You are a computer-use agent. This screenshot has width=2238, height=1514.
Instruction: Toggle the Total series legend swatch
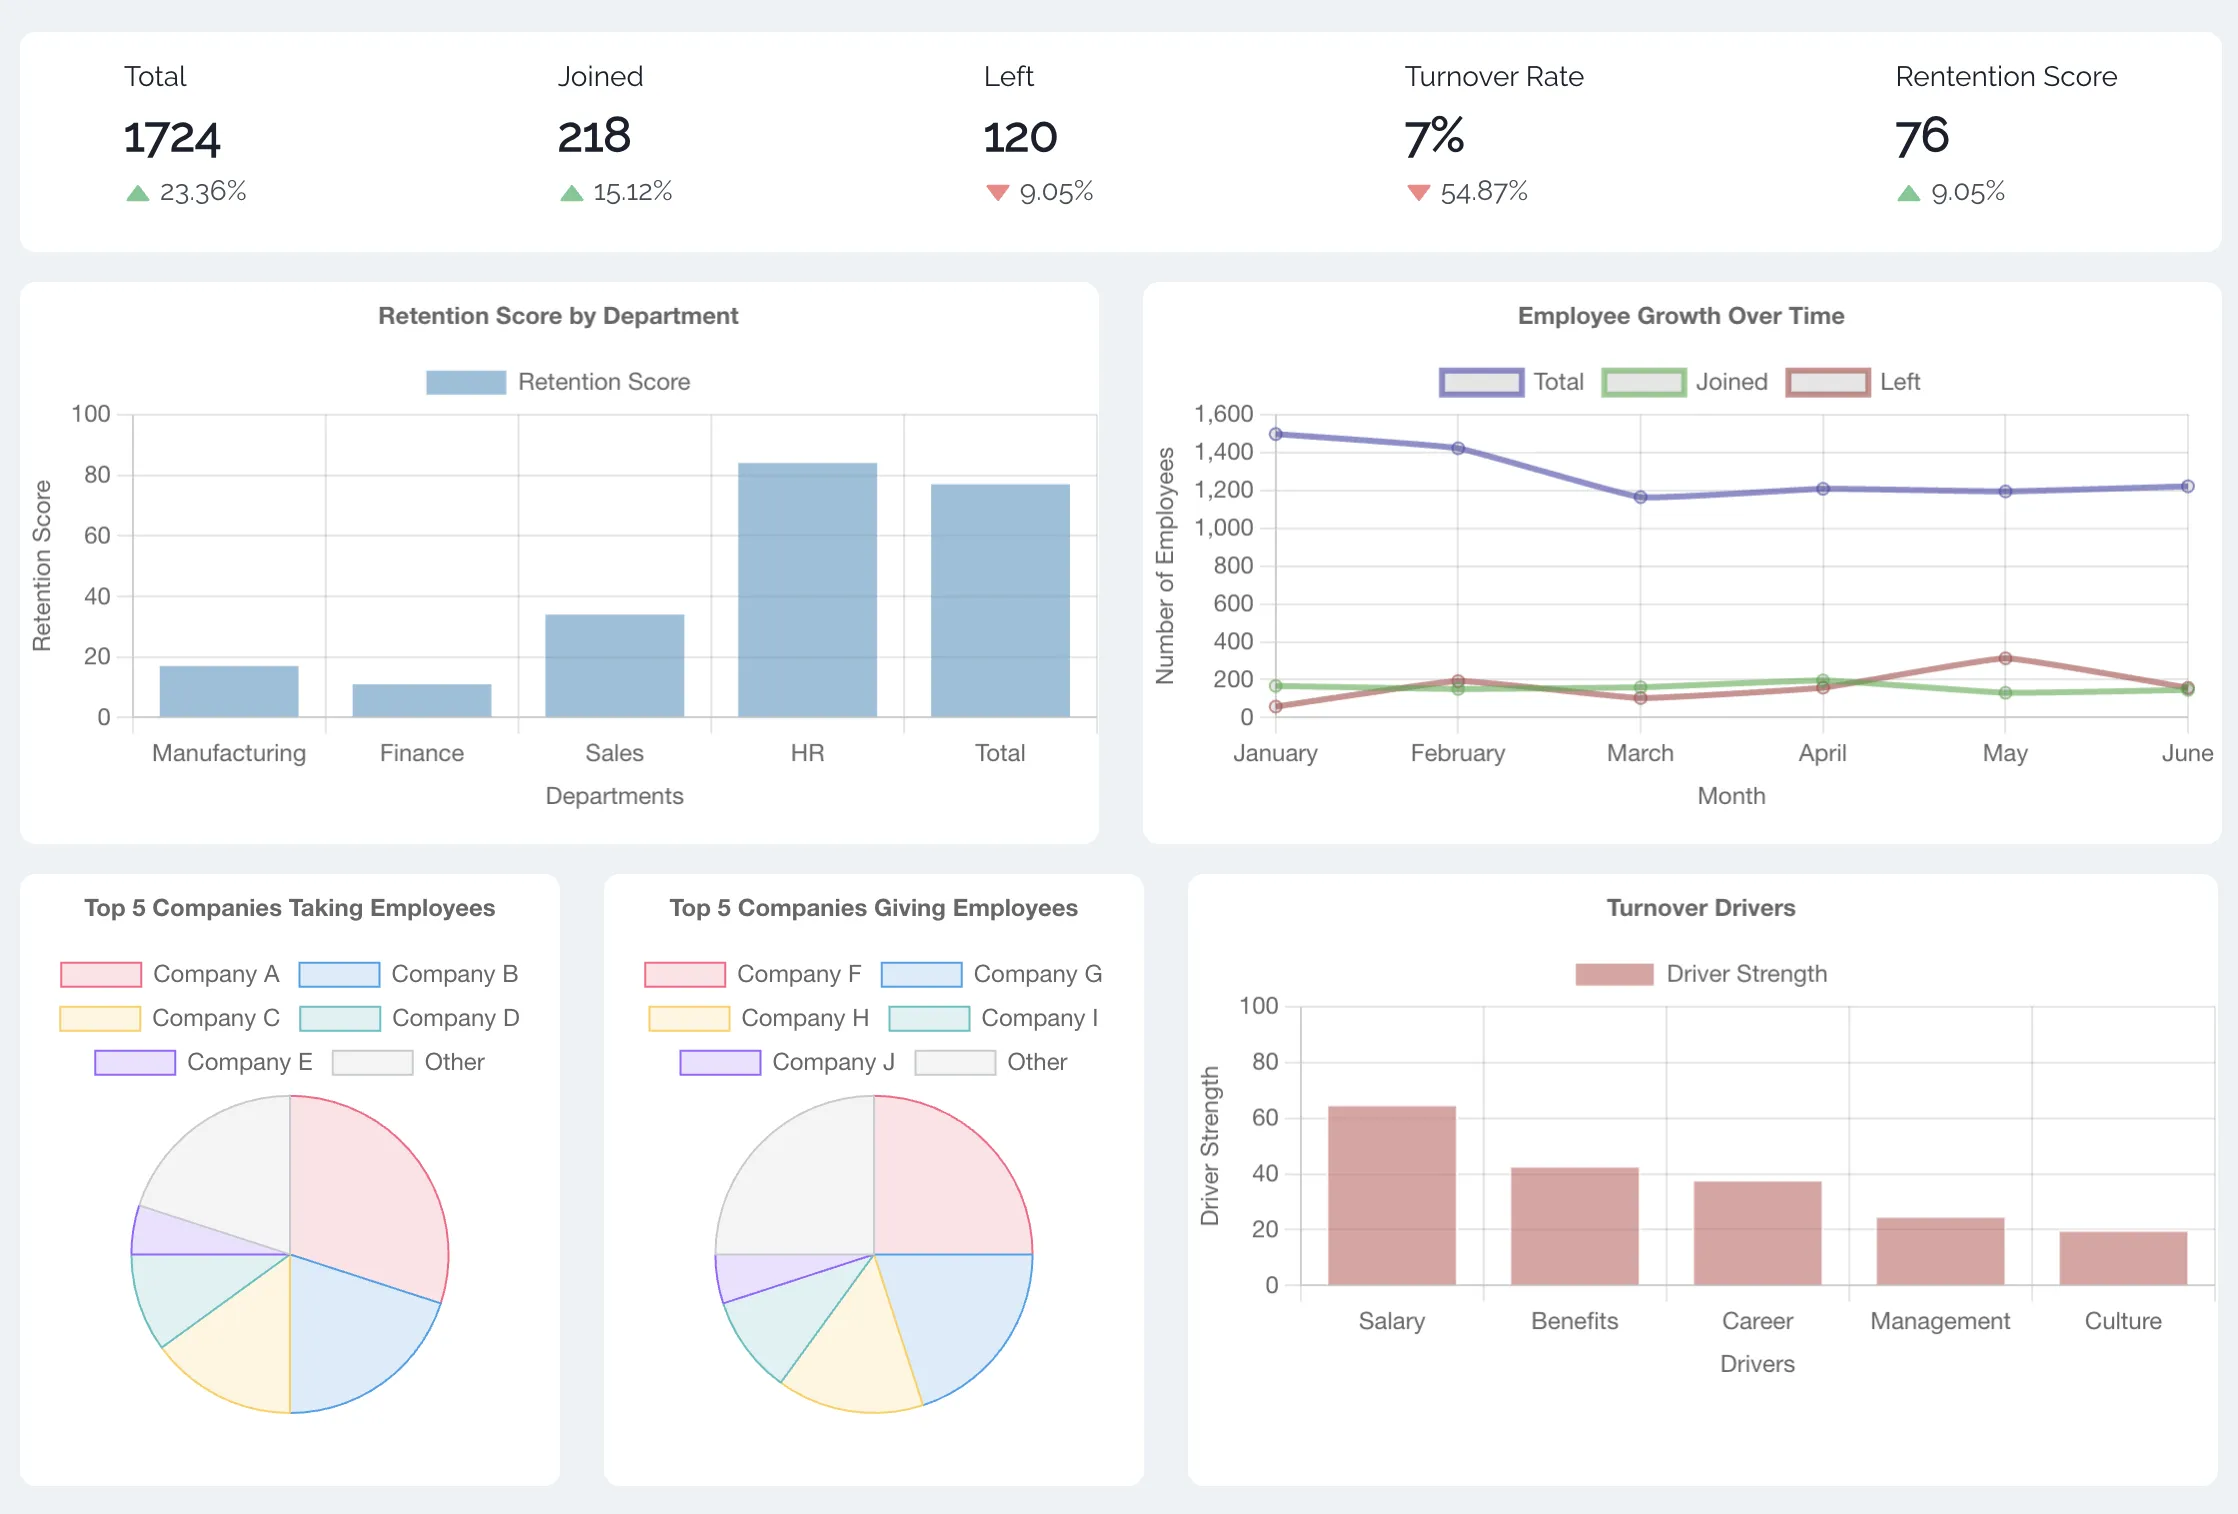click(1482, 382)
